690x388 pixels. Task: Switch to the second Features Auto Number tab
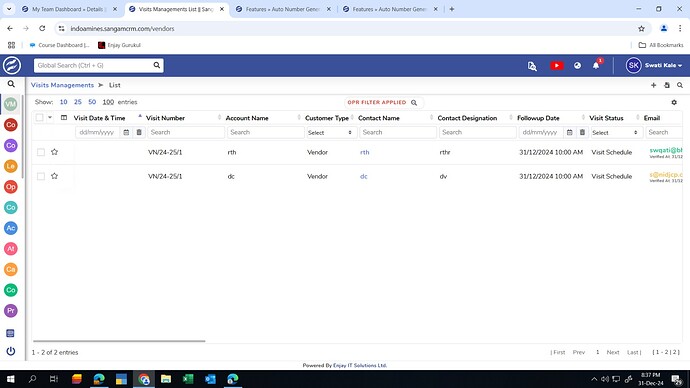tap(390, 9)
